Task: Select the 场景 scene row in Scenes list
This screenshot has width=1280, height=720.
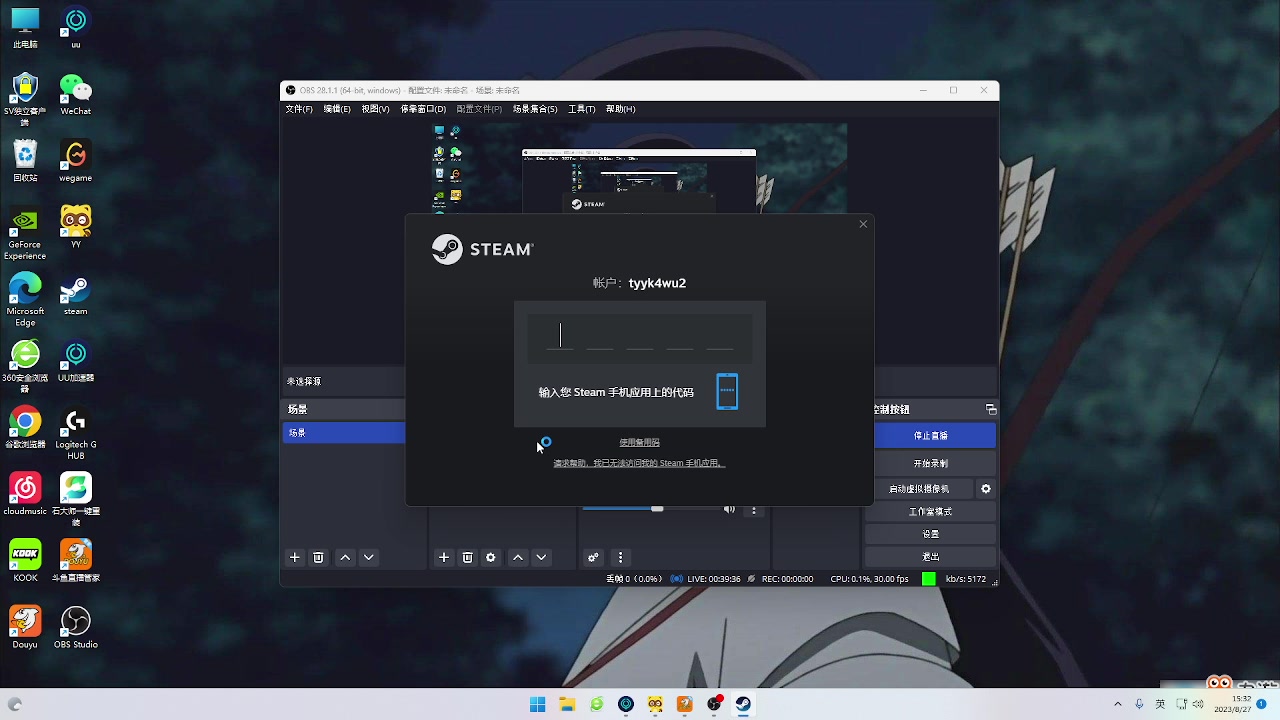Action: click(x=345, y=433)
